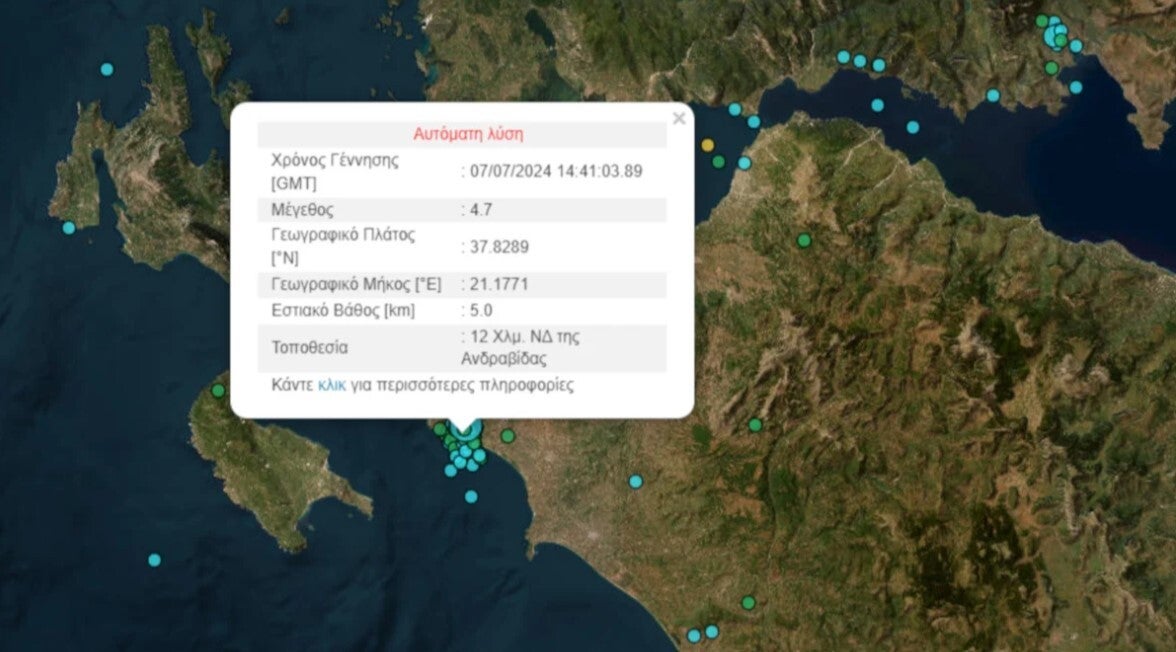The width and height of the screenshot is (1176, 652).
Task: Click the large cyan epicenter marker under the popup pointer
Action: [x=464, y=430]
